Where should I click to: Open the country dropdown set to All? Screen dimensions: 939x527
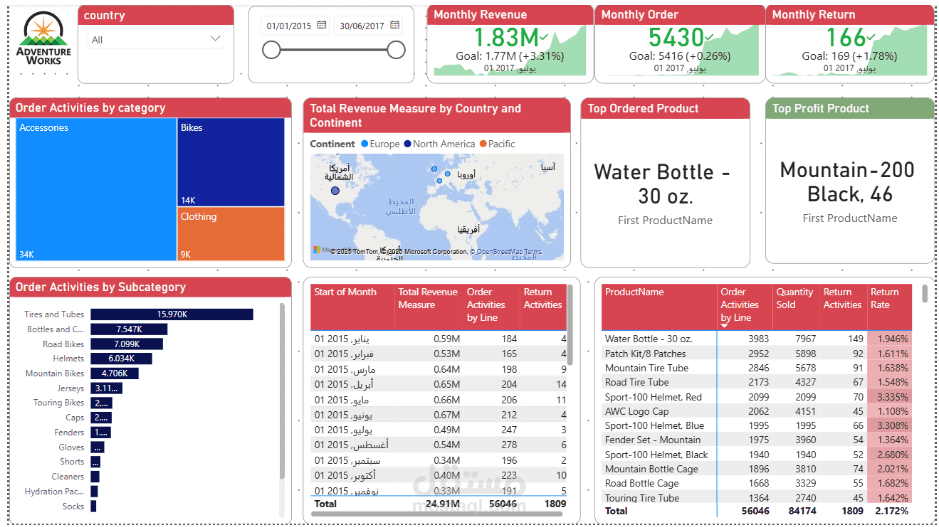click(x=155, y=40)
